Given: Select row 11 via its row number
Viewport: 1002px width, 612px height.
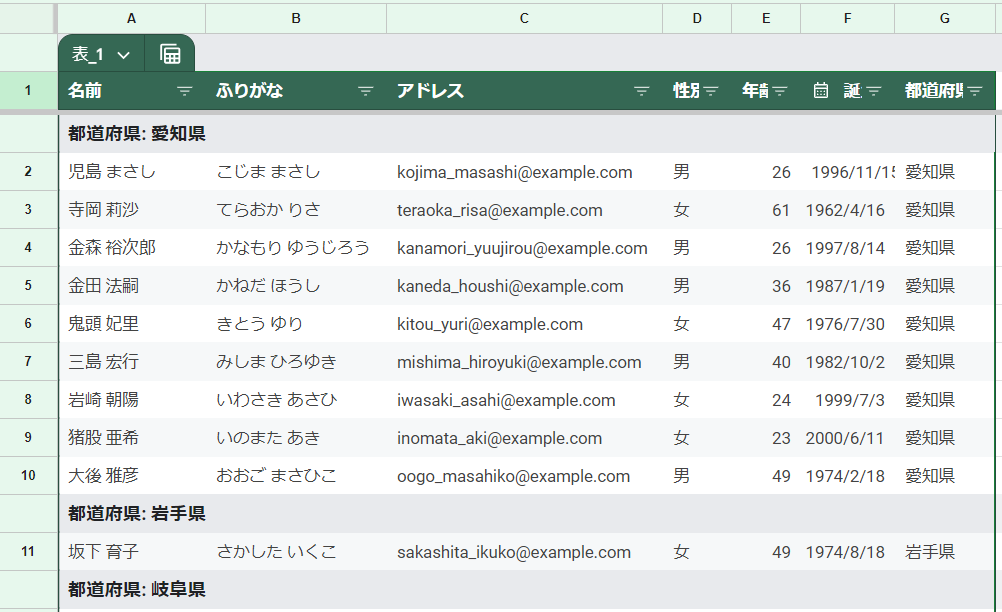Looking at the screenshot, I should tap(28, 552).
